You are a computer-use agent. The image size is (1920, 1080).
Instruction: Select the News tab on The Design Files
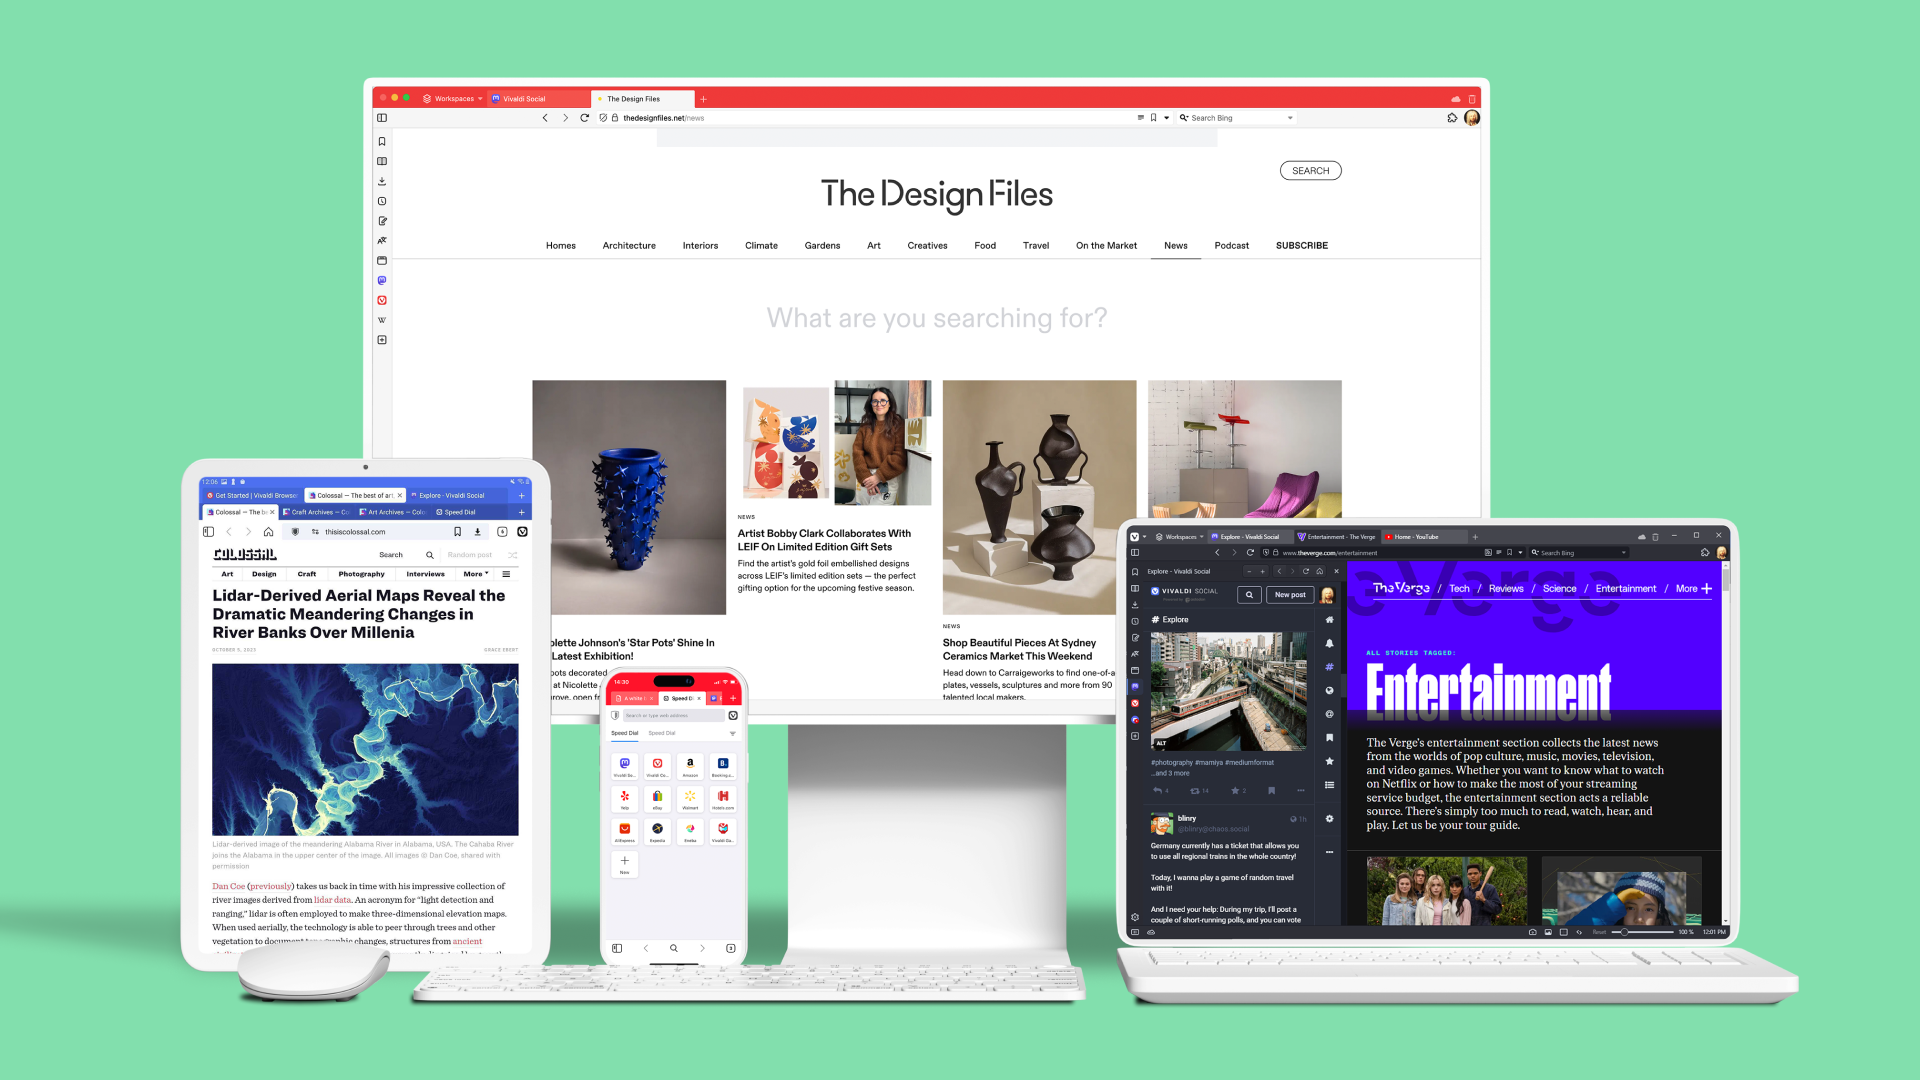[1175, 245]
